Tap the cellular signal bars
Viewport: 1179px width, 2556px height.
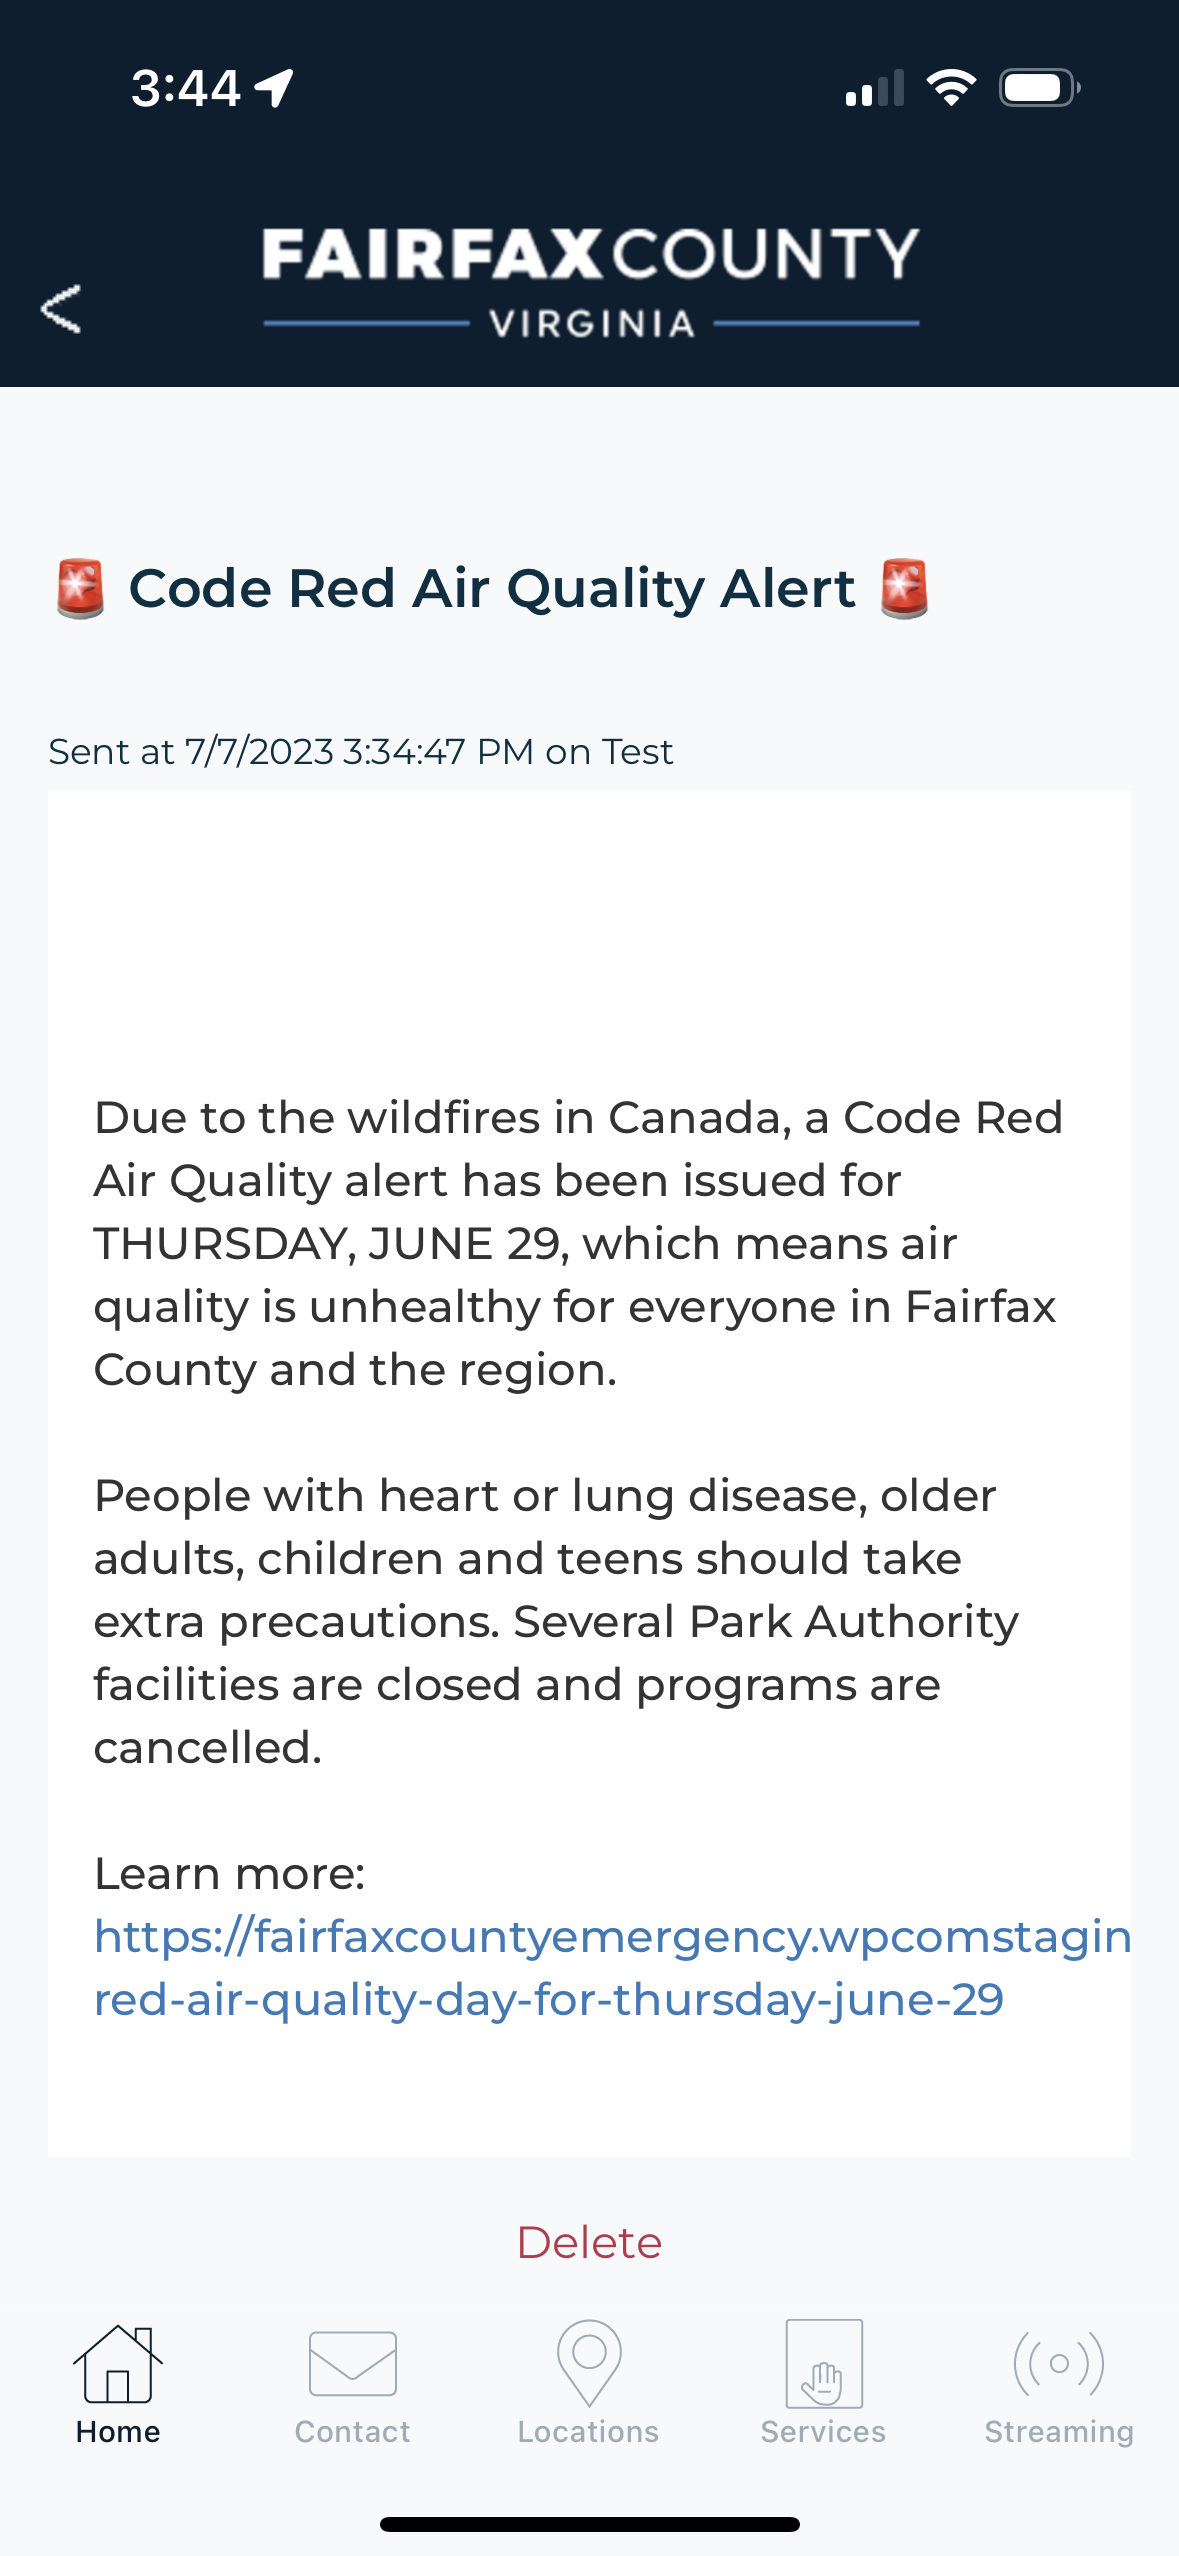[x=875, y=88]
